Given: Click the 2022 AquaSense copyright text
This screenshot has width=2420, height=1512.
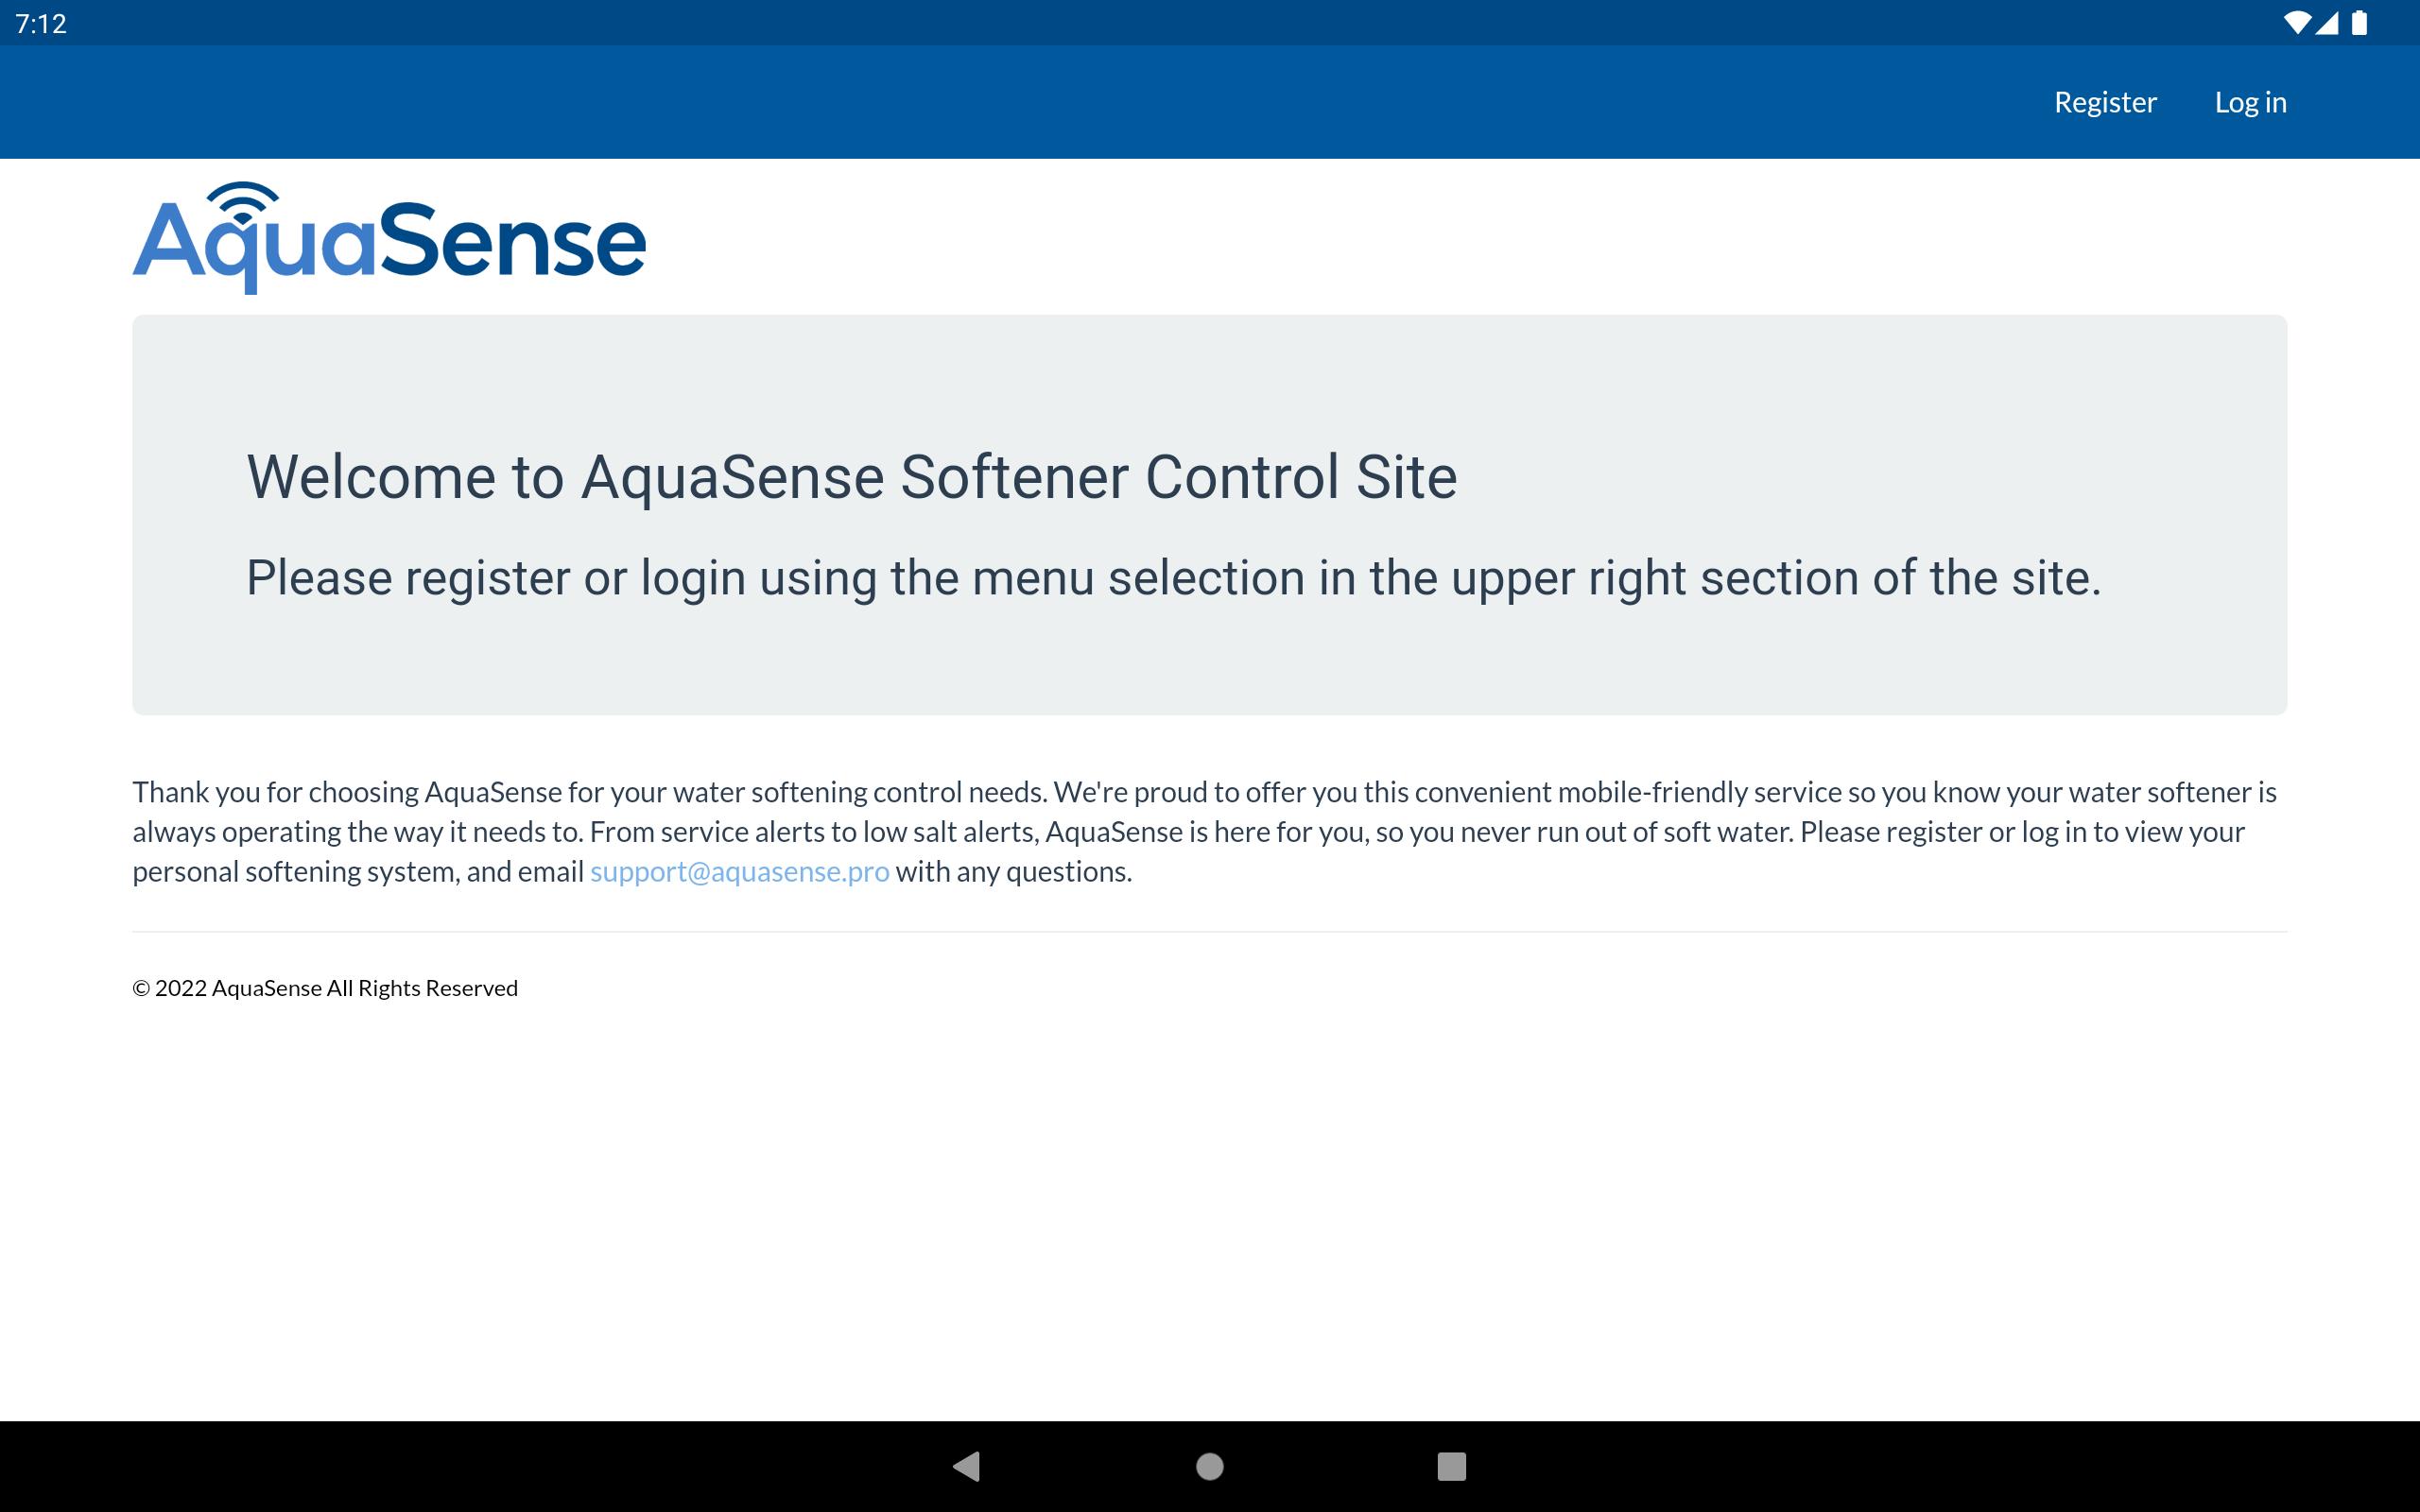Looking at the screenshot, I should coord(325,988).
